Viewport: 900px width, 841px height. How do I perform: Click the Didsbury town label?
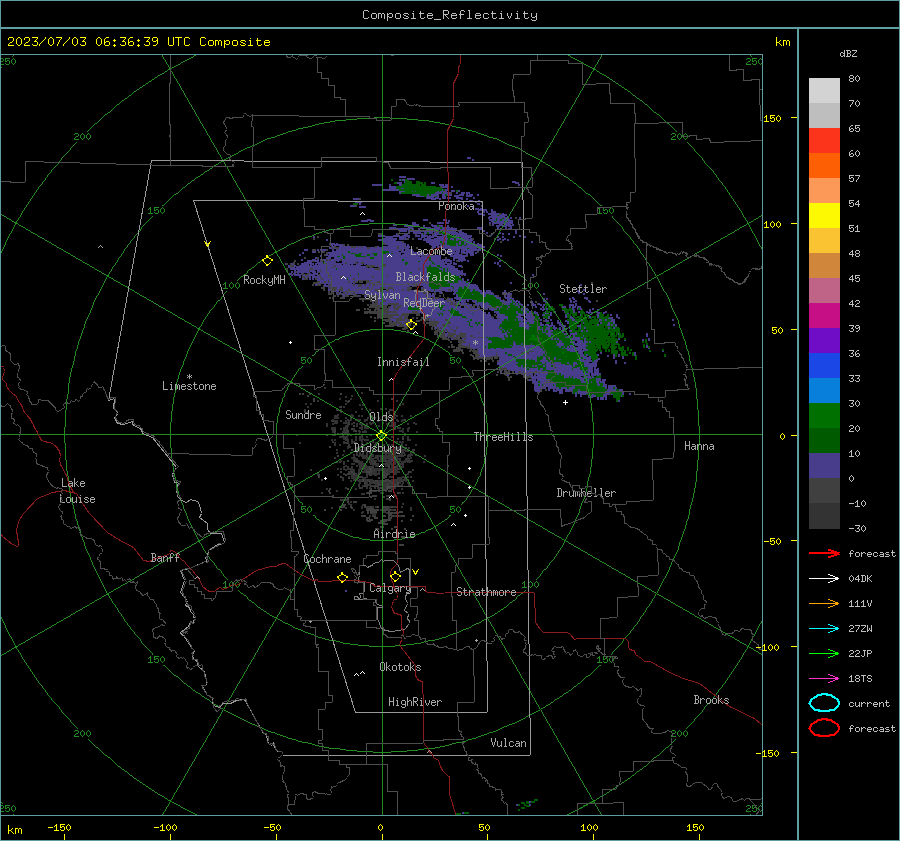(x=377, y=448)
